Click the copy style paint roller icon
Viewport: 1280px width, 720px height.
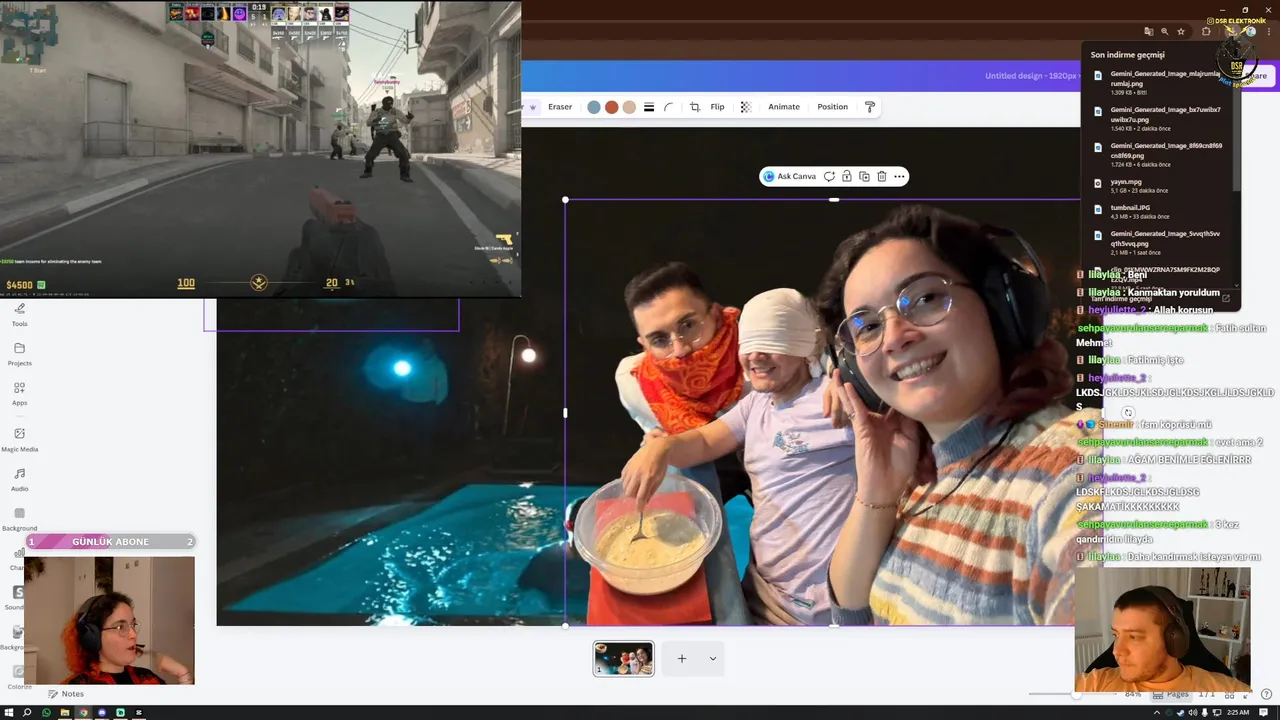point(869,107)
